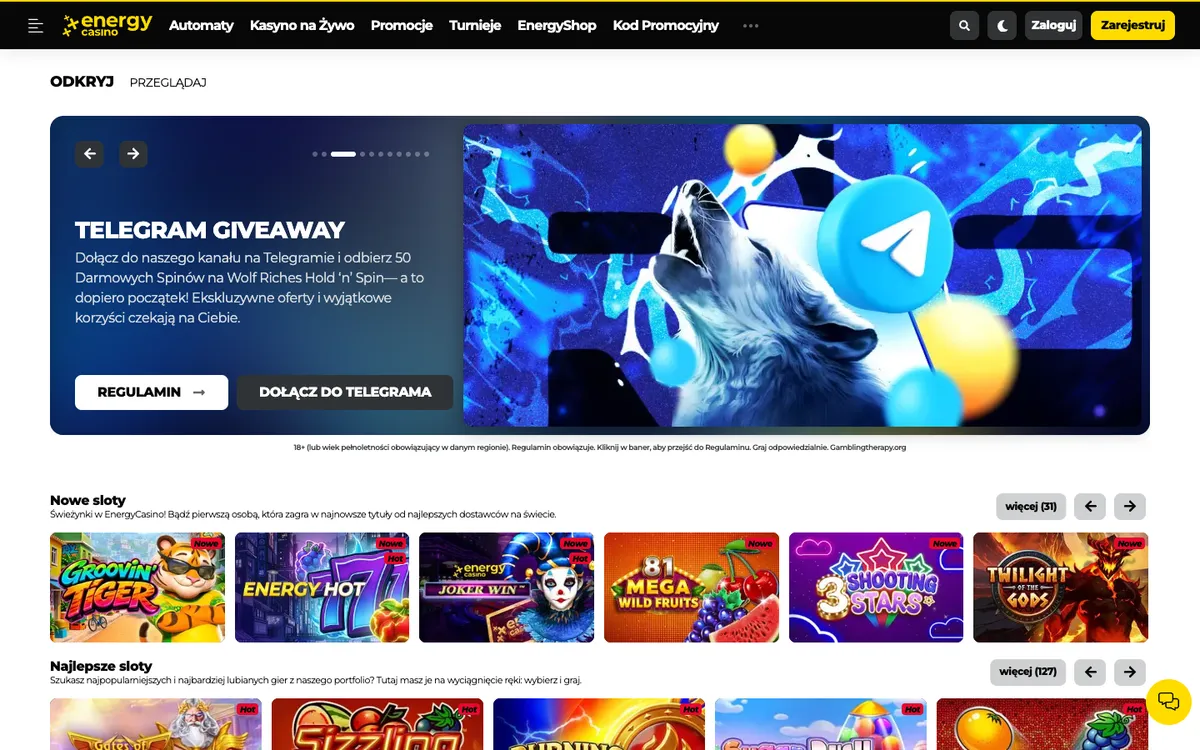Click the Zarejestruj button

[1133, 26]
